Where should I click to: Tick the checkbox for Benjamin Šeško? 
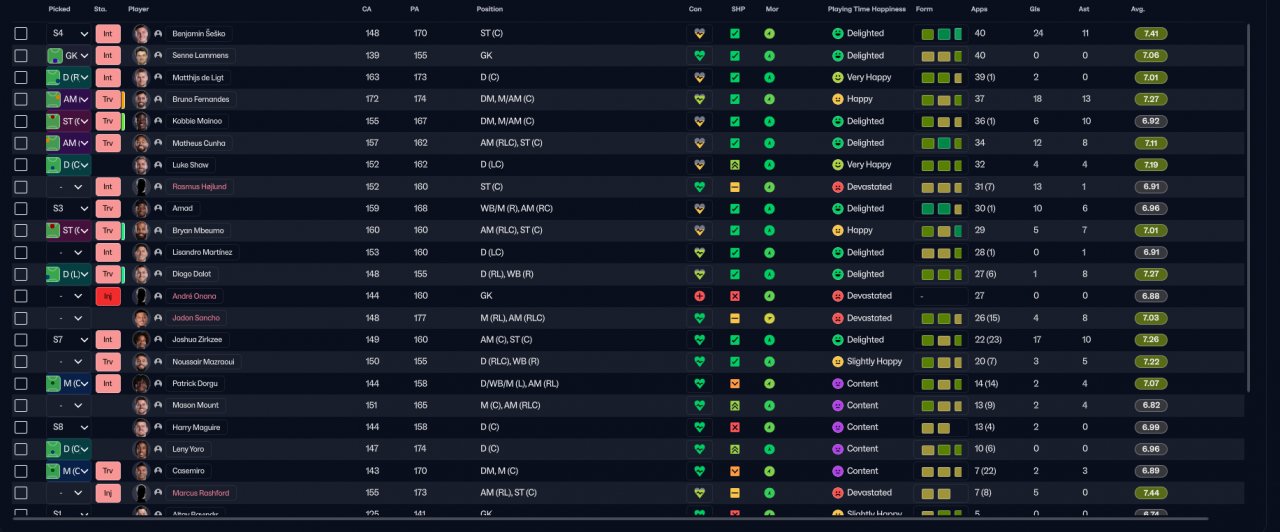click(21, 33)
